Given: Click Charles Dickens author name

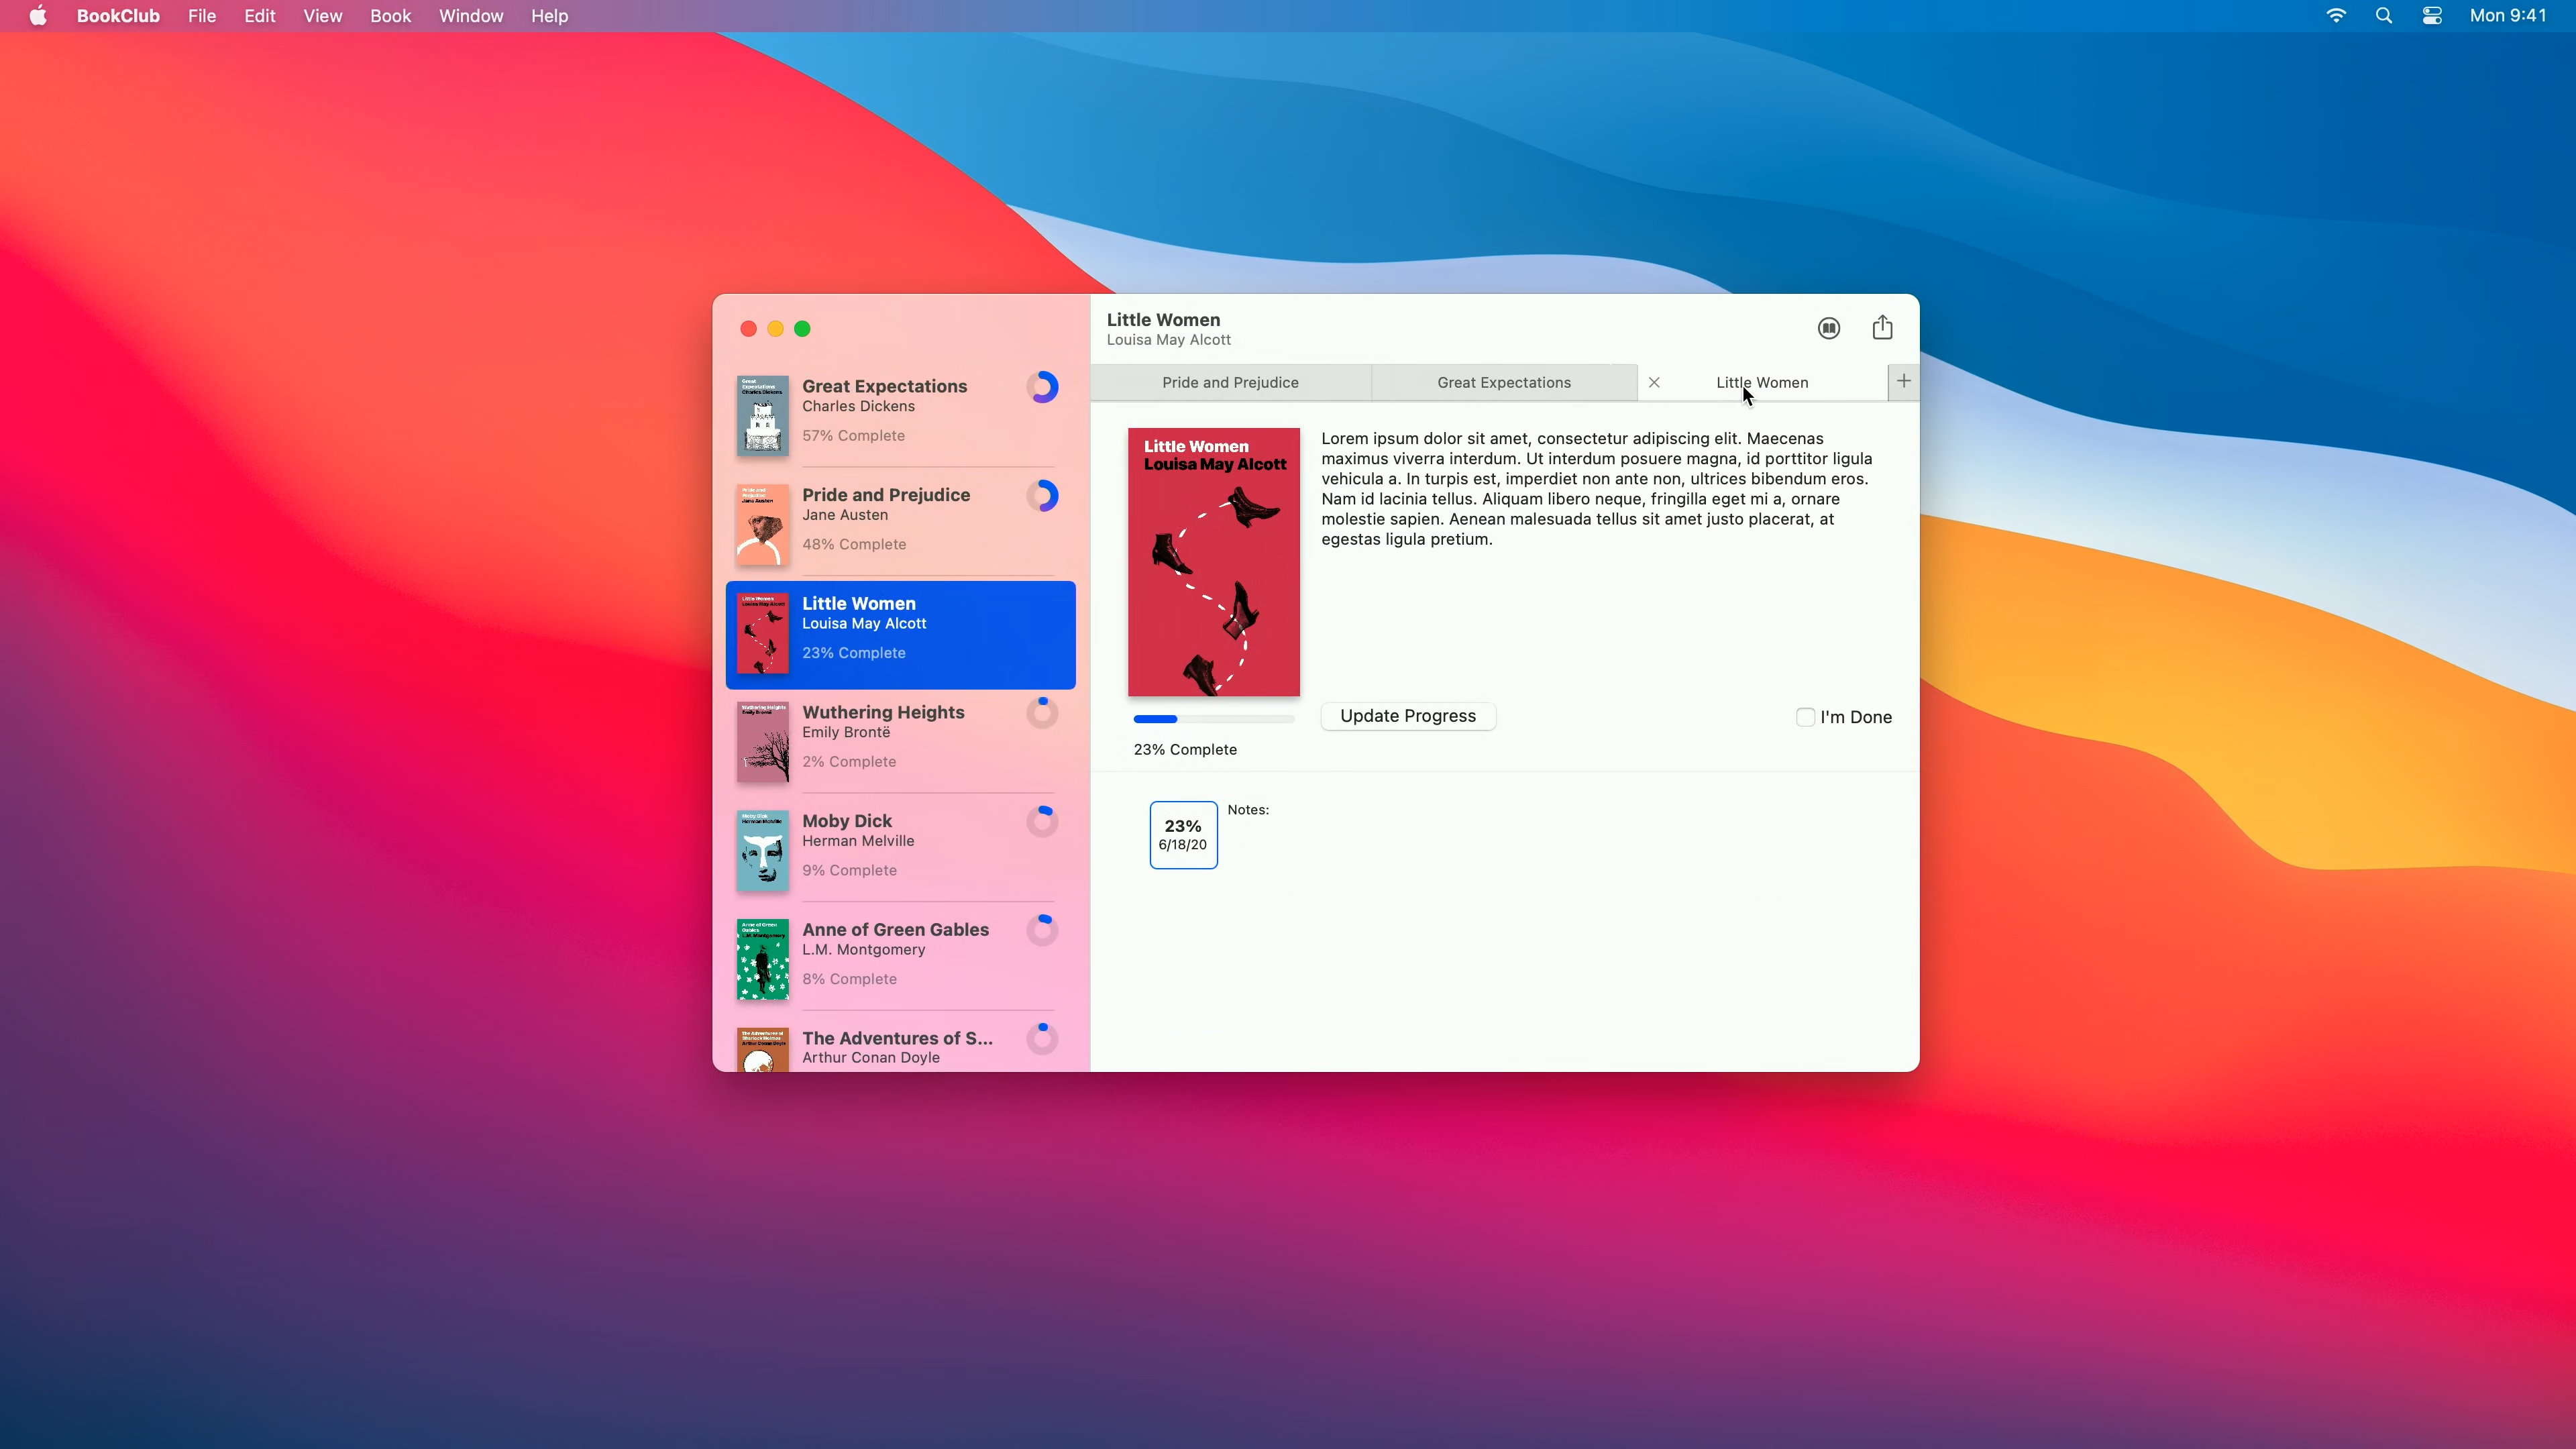Looking at the screenshot, I should coord(858,406).
